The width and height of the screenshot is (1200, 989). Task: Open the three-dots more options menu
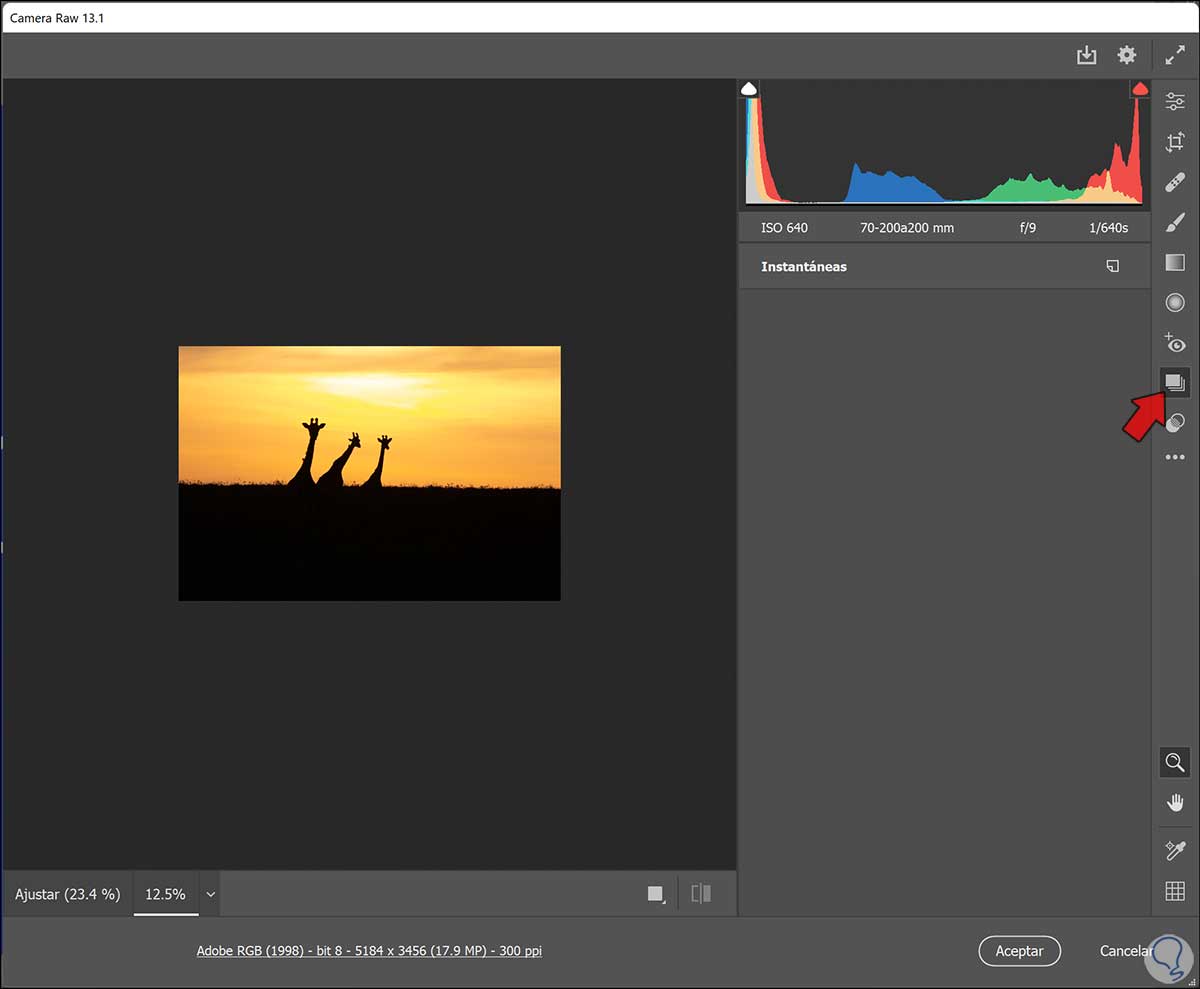coord(1175,457)
